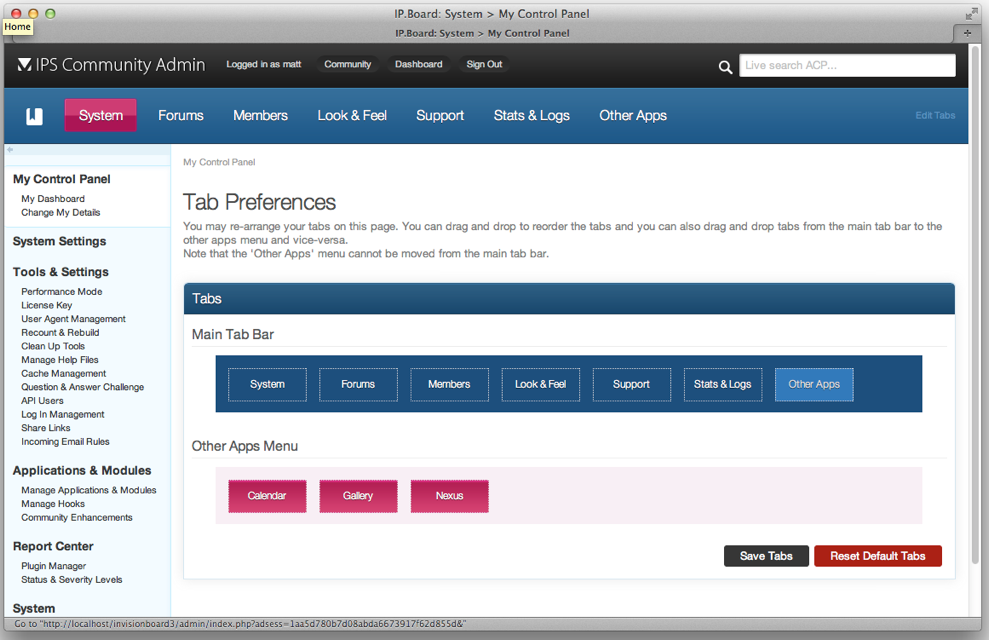This screenshot has height=640, width=989.
Task: Select the Other Apps tile in Main Tab Bar
Action: [814, 385]
